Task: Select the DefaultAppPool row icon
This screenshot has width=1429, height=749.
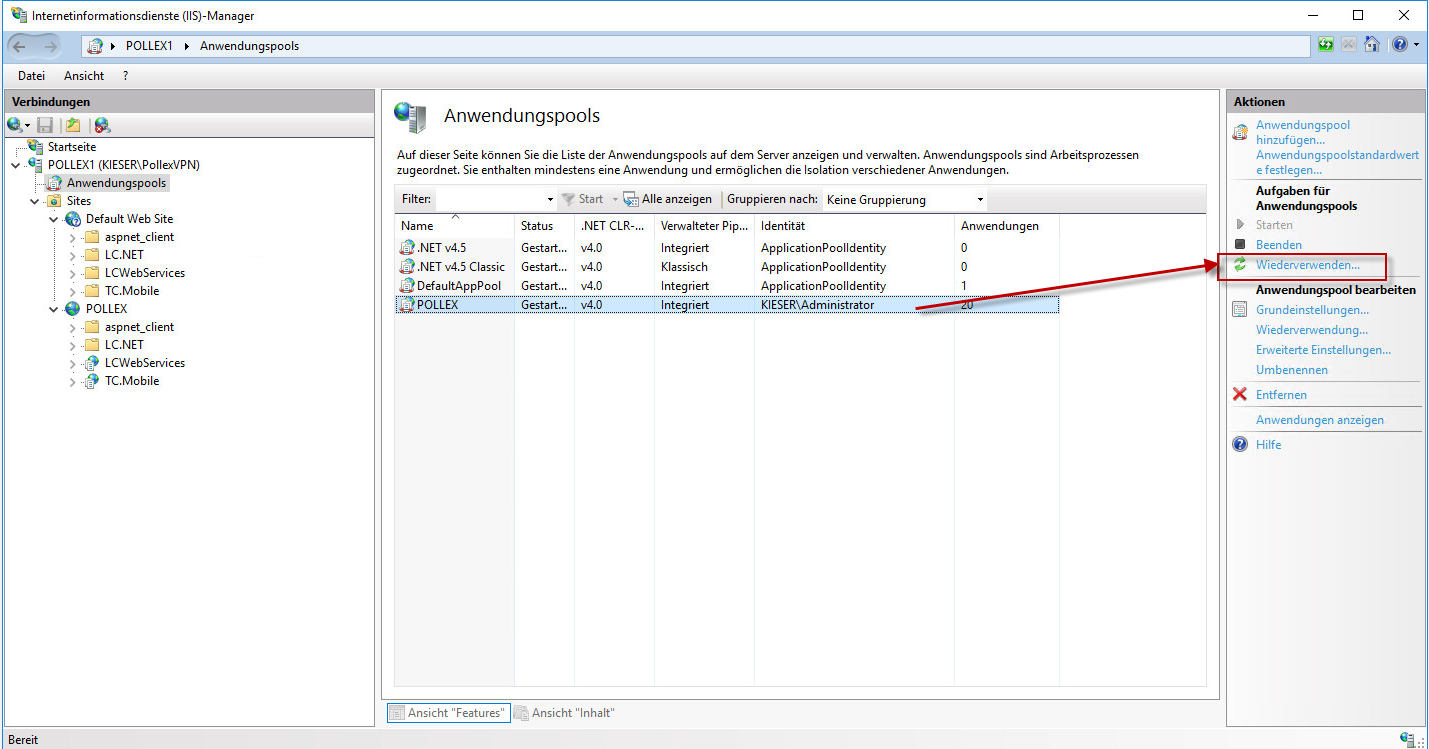Action: (x=406, y=286)
